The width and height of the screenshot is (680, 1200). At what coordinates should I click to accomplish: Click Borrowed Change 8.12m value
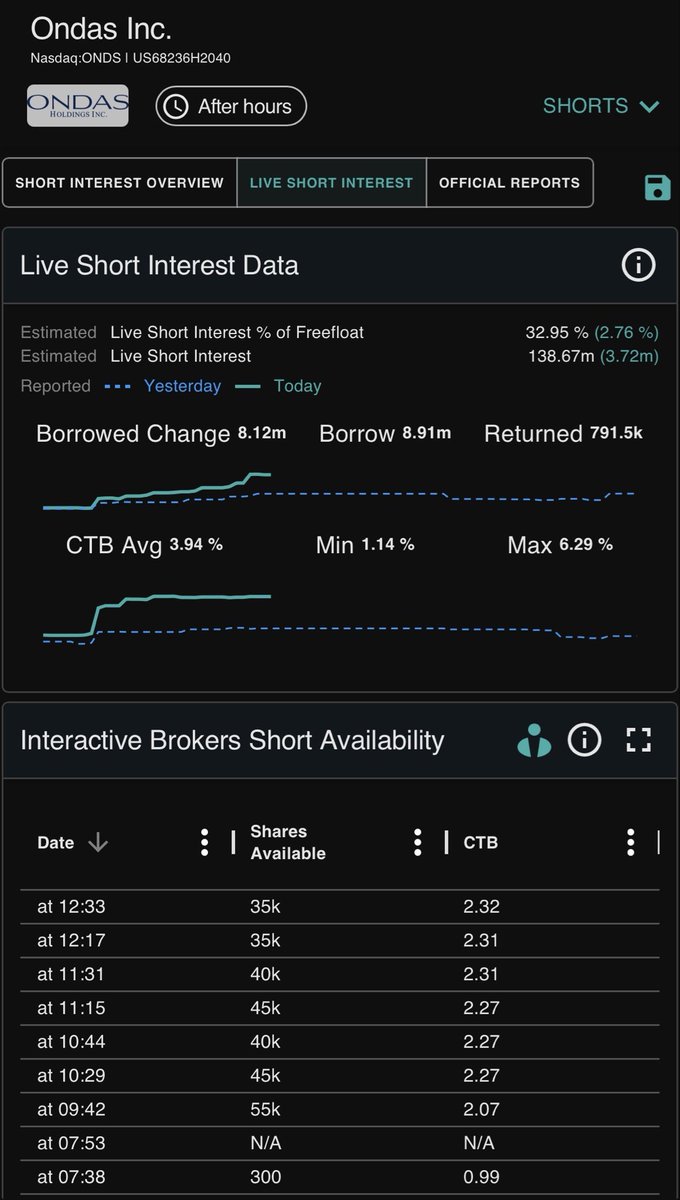[x=263, y=433]
